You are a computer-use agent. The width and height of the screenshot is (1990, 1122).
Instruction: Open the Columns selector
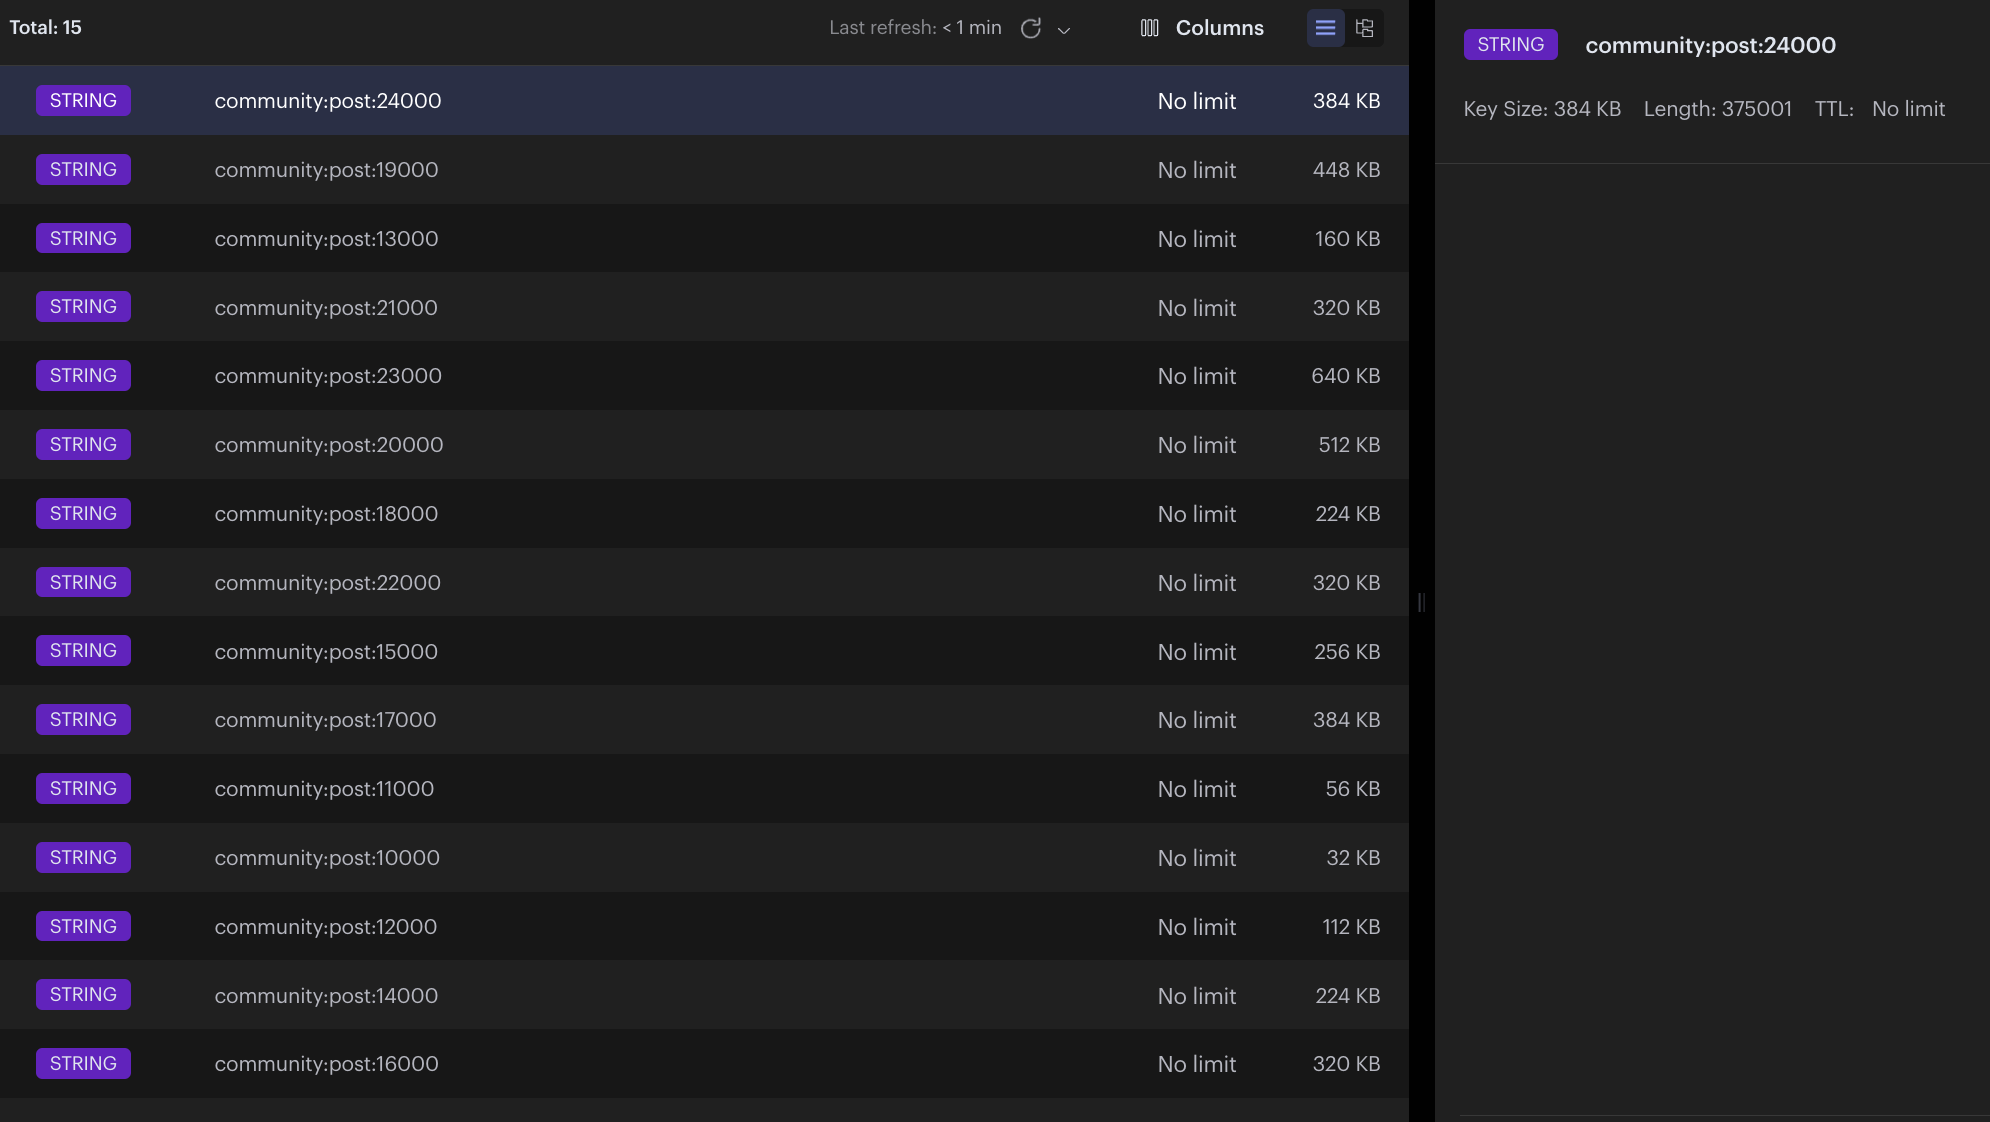pos(1202,28)
